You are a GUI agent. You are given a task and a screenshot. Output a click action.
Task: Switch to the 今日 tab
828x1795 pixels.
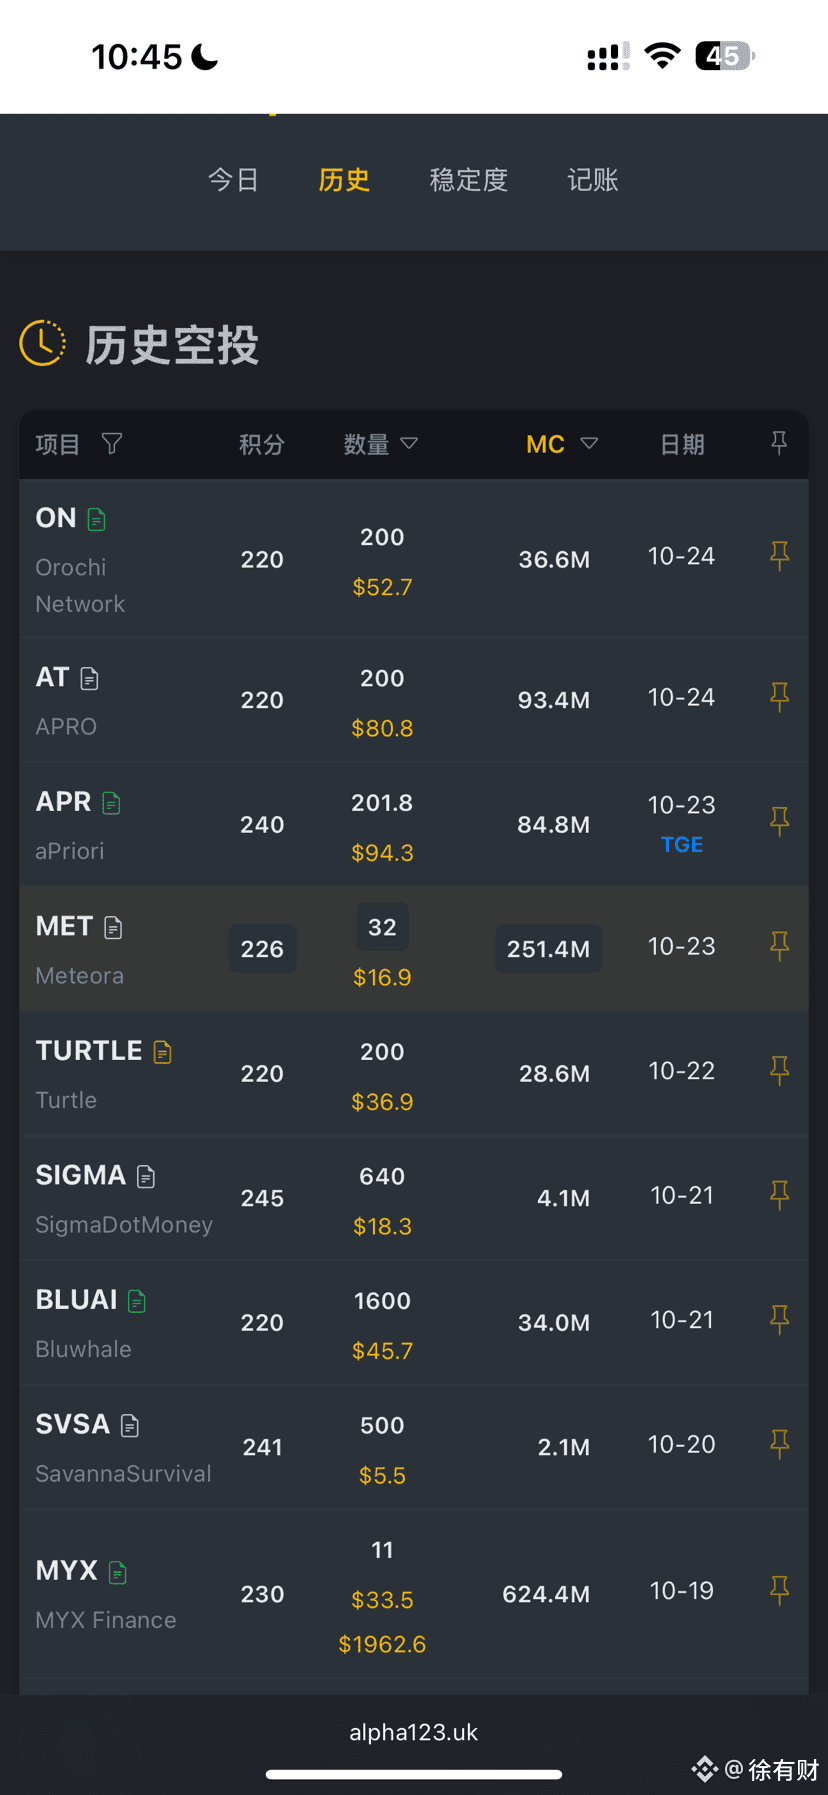click(x=234, y=180)
